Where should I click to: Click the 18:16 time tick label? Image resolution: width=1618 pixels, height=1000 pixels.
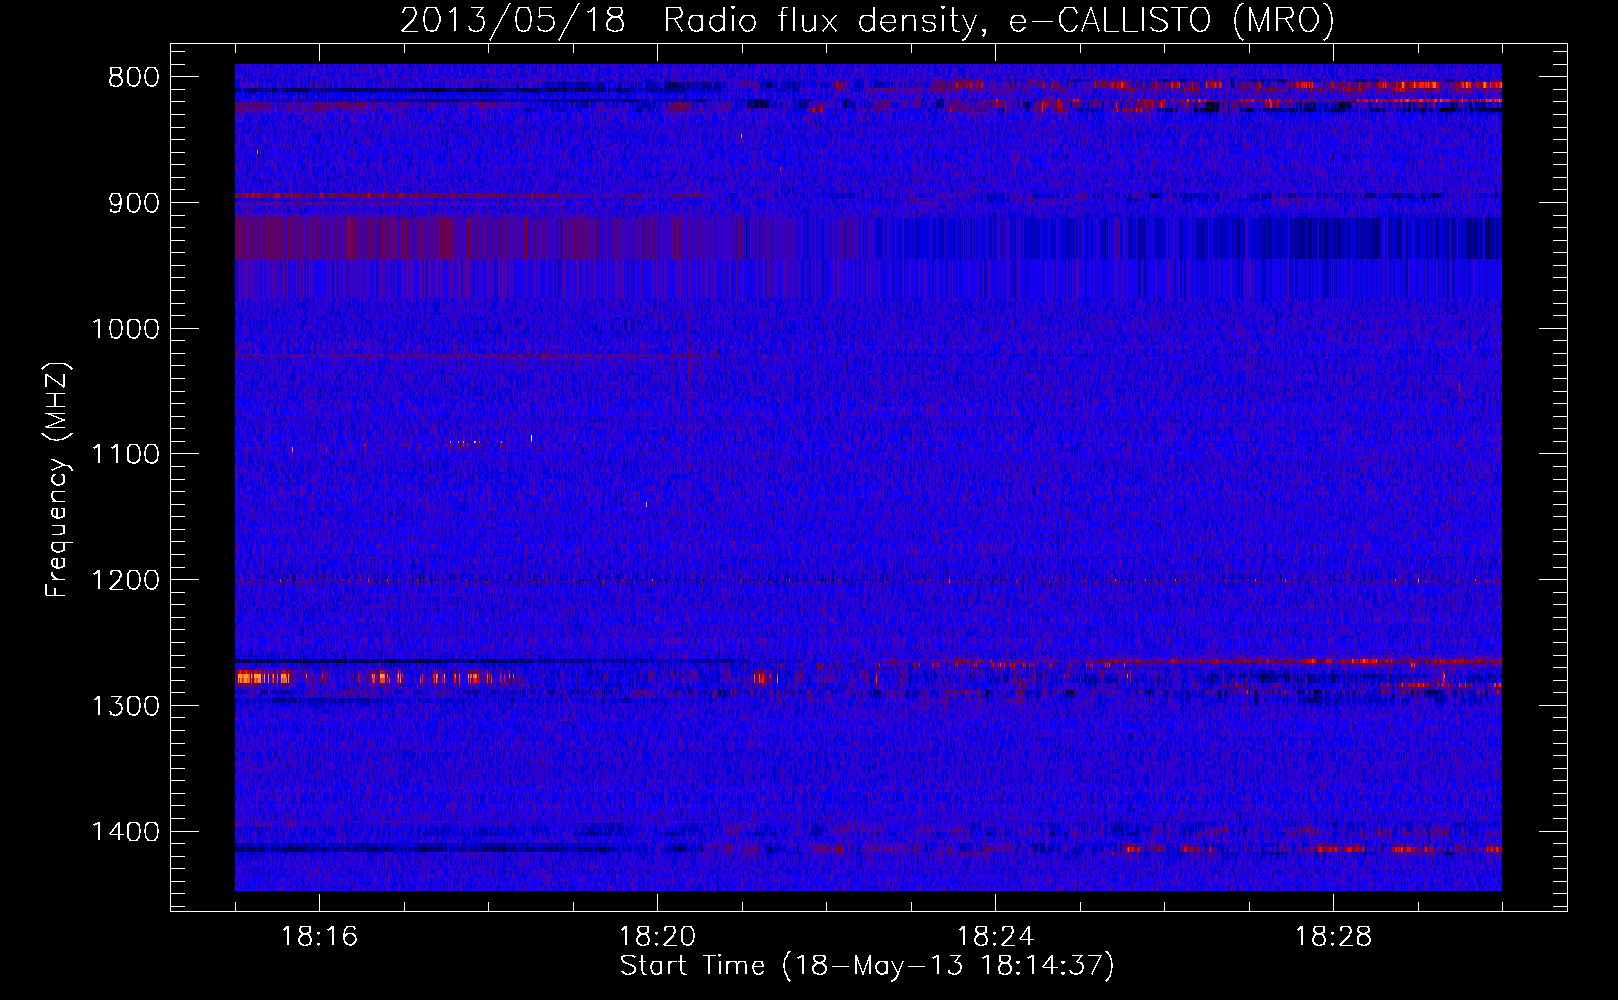319,937
